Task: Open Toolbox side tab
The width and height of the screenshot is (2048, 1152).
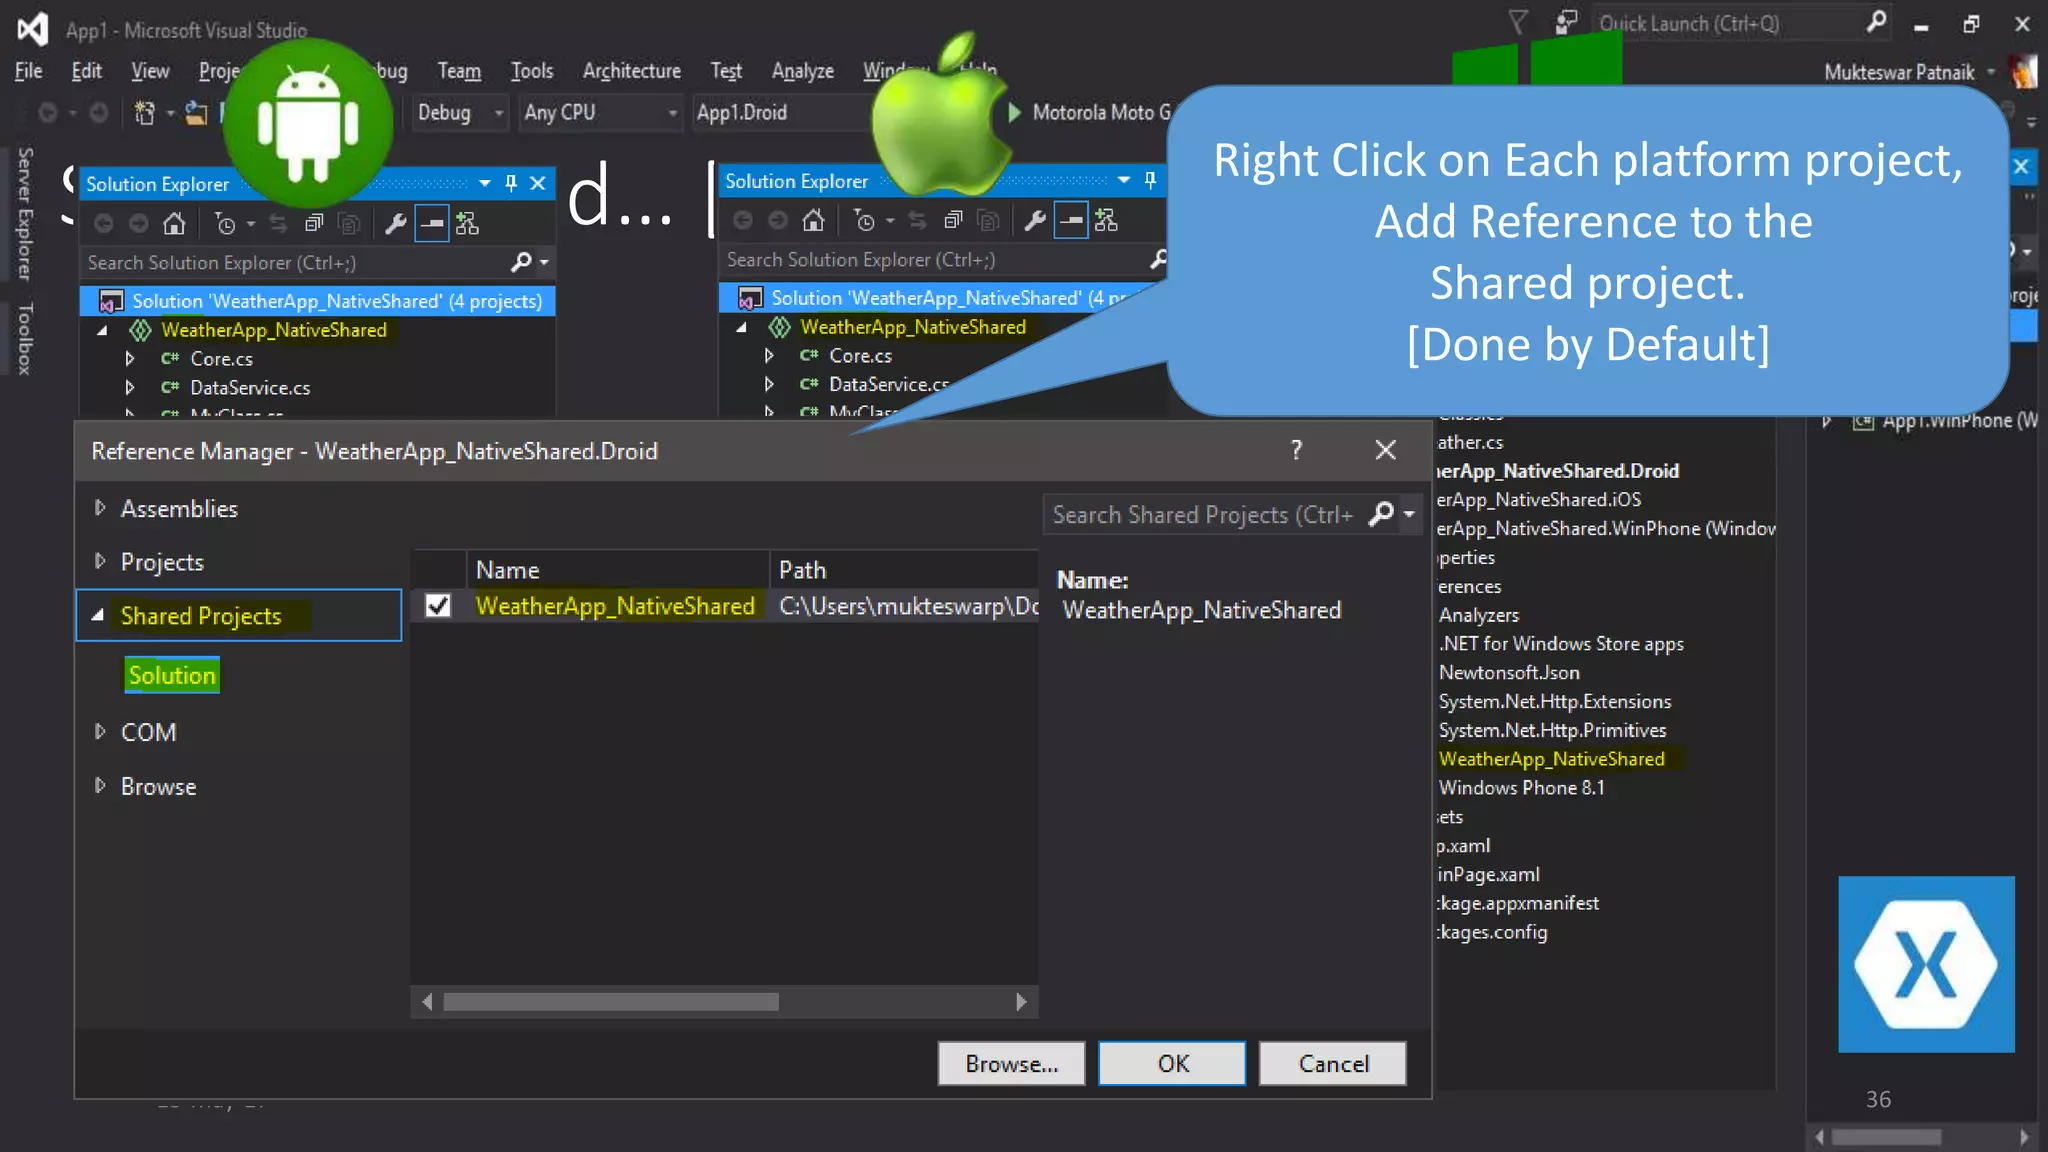Action: pyautogui.click(x=24, y=338)
